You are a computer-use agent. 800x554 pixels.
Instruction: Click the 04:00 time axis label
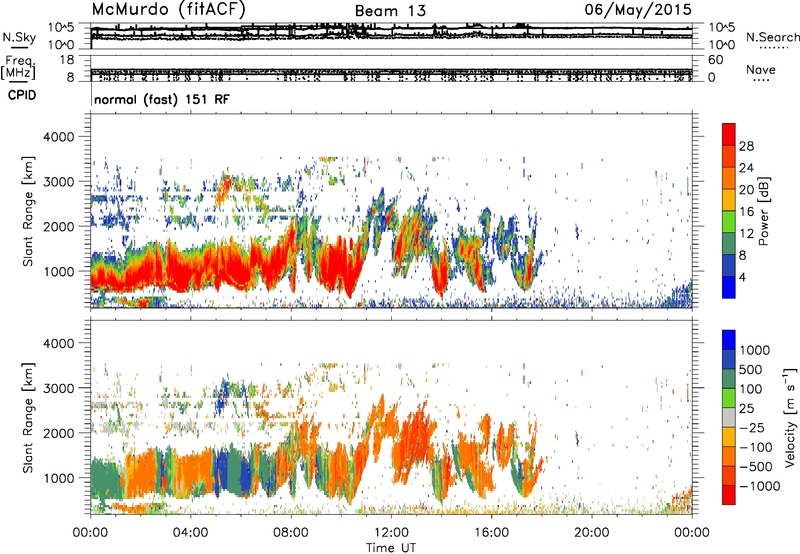[x=190, y=533]
